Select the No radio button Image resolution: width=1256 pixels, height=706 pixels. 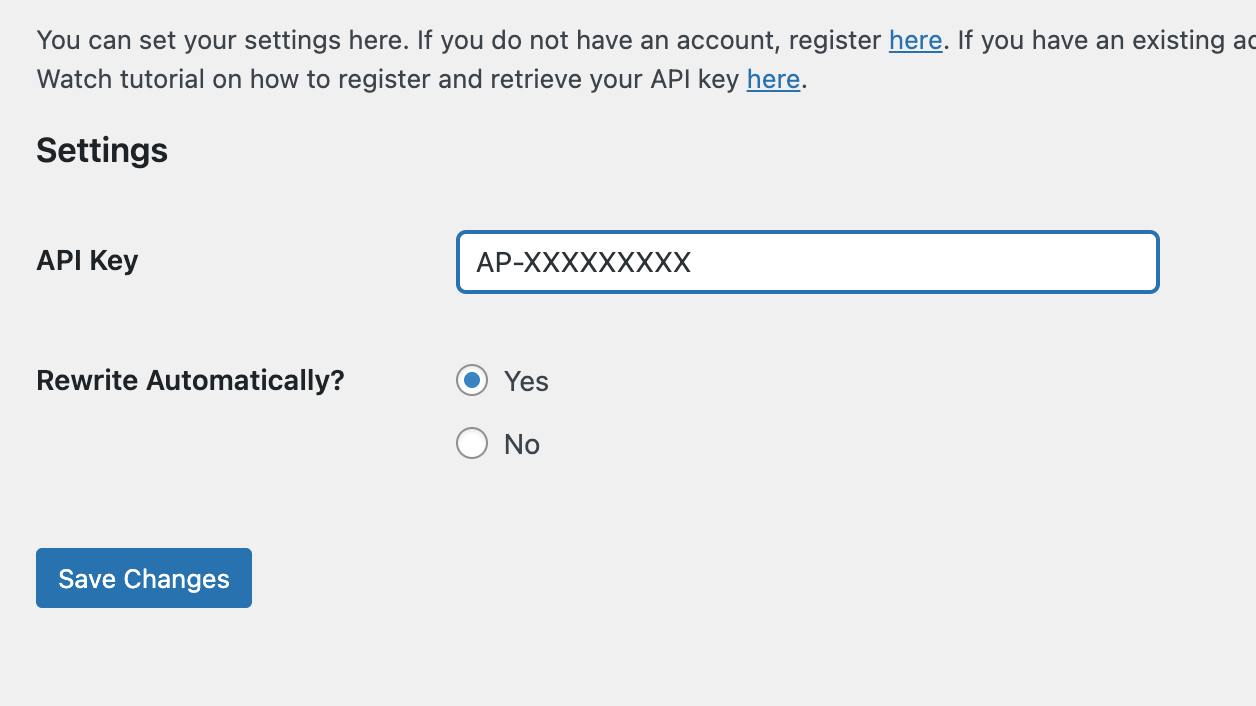coord(472,443)
